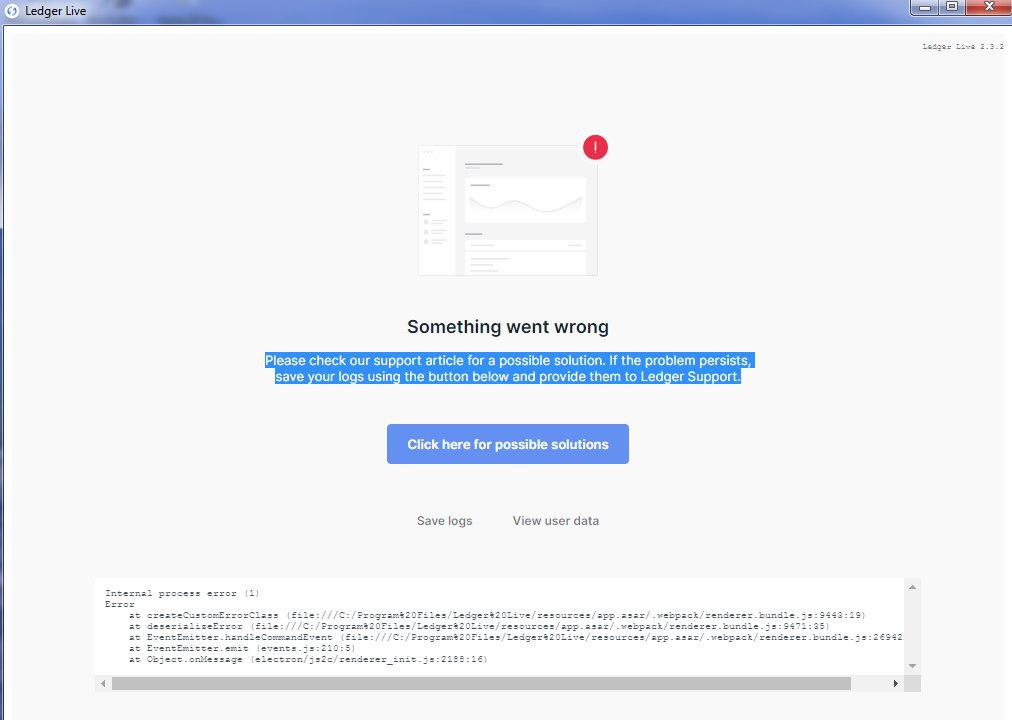1012x720 pixels.
Task: Click the 'at Object.onMessage' stack trace line
Action: (308, 659)
